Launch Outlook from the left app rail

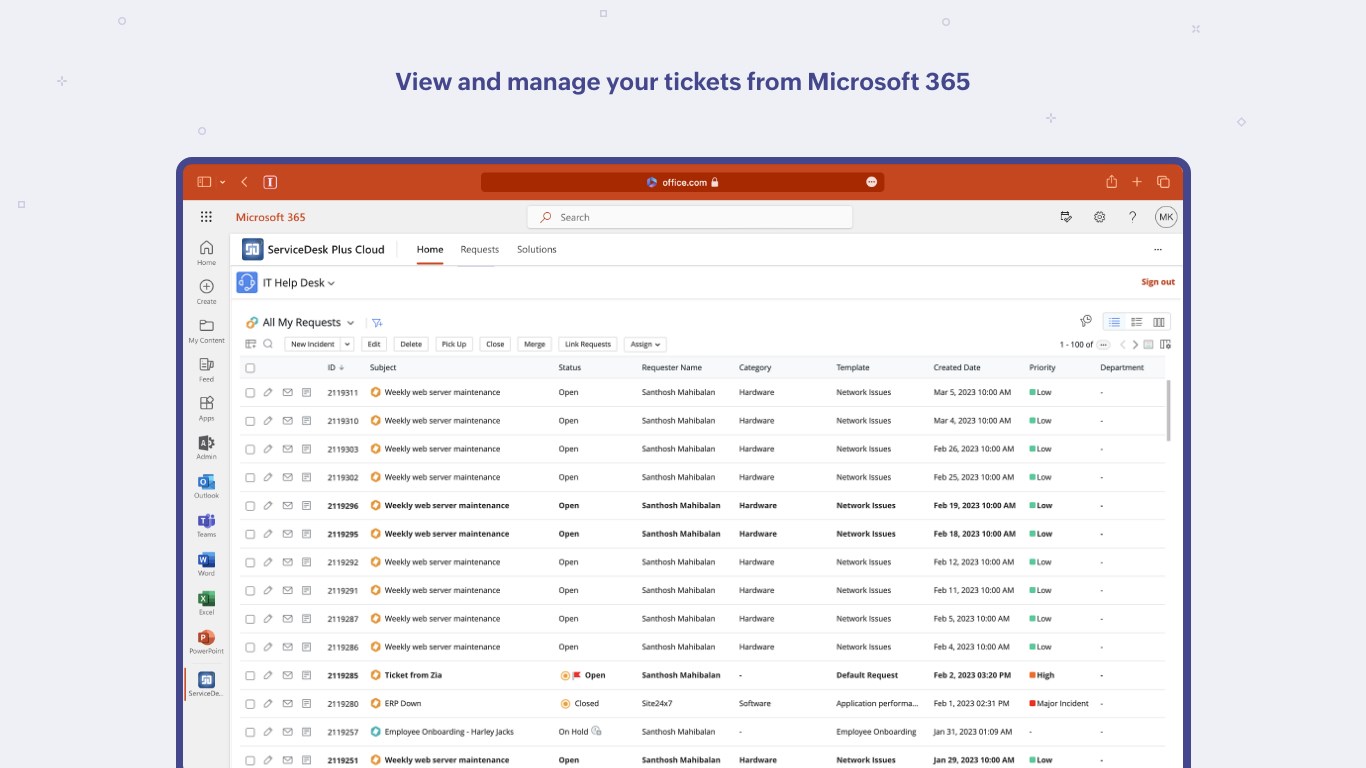pyautogui.click(x=206, y=485)
